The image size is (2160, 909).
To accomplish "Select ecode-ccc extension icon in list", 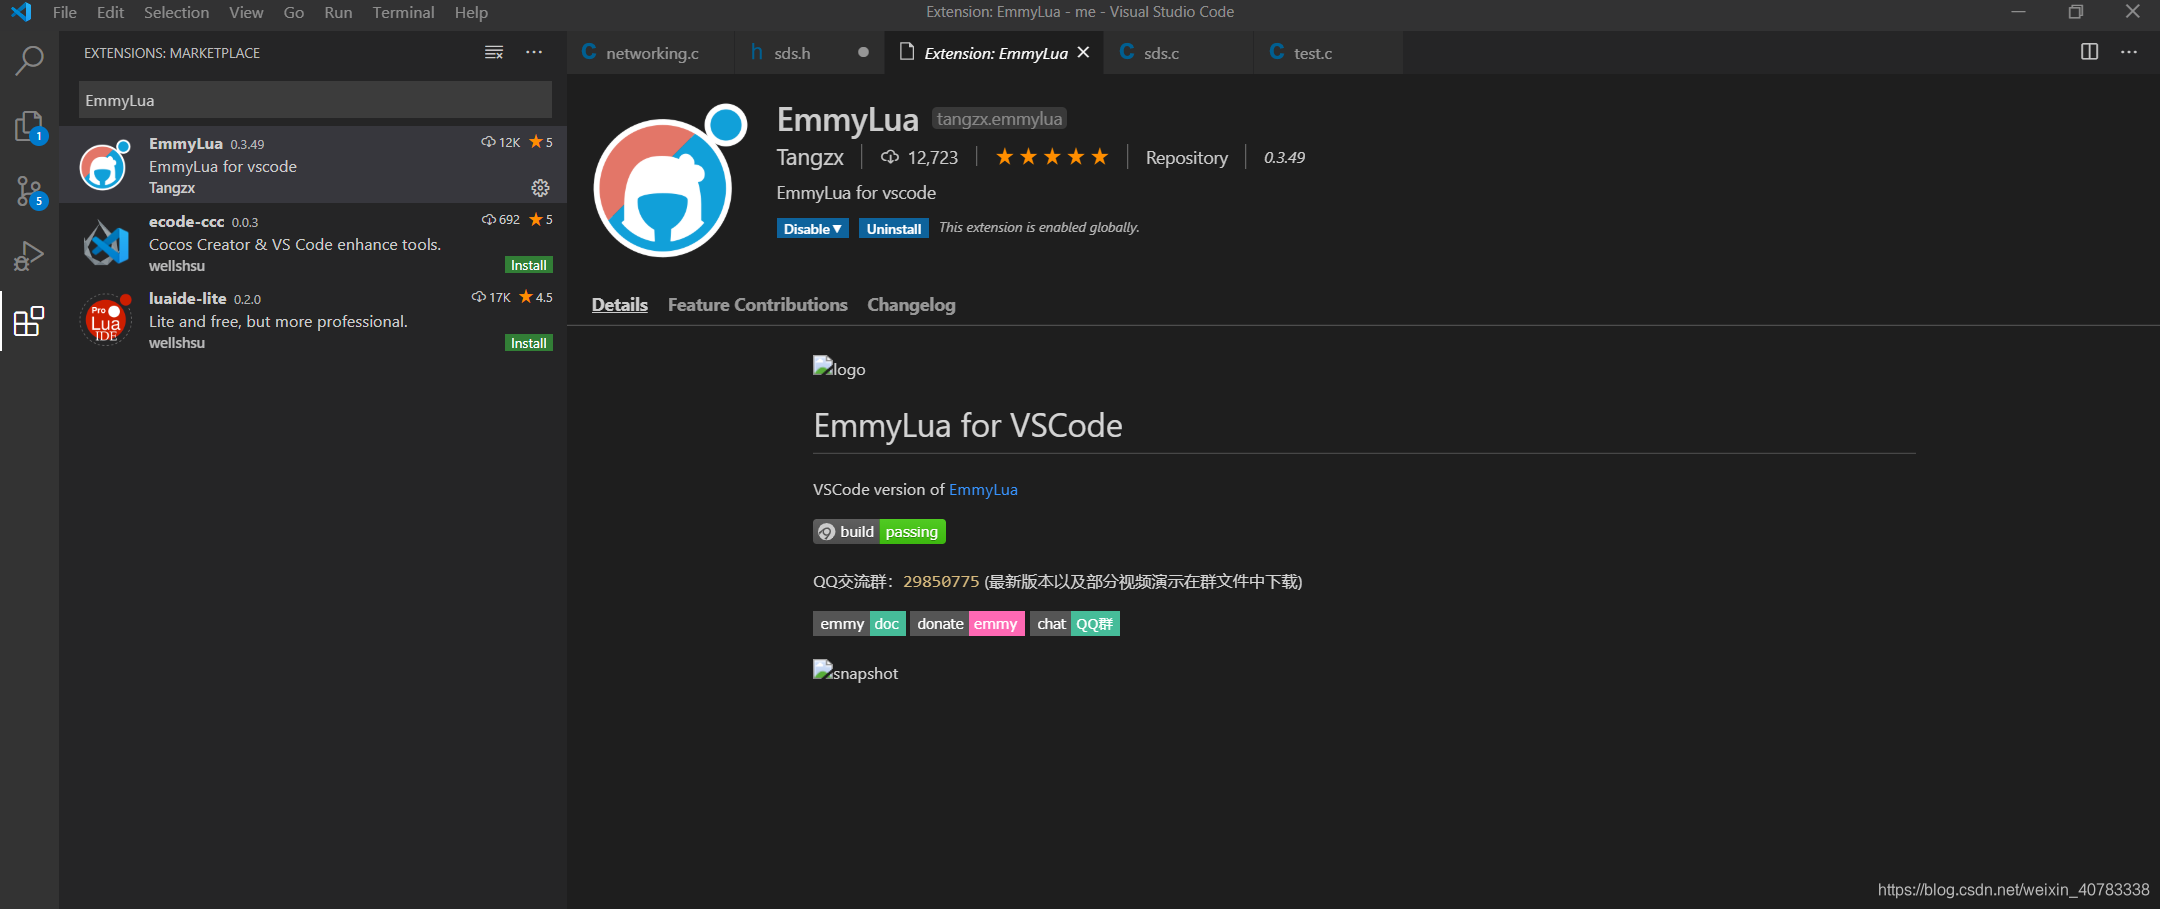I will tap(105, 243).
